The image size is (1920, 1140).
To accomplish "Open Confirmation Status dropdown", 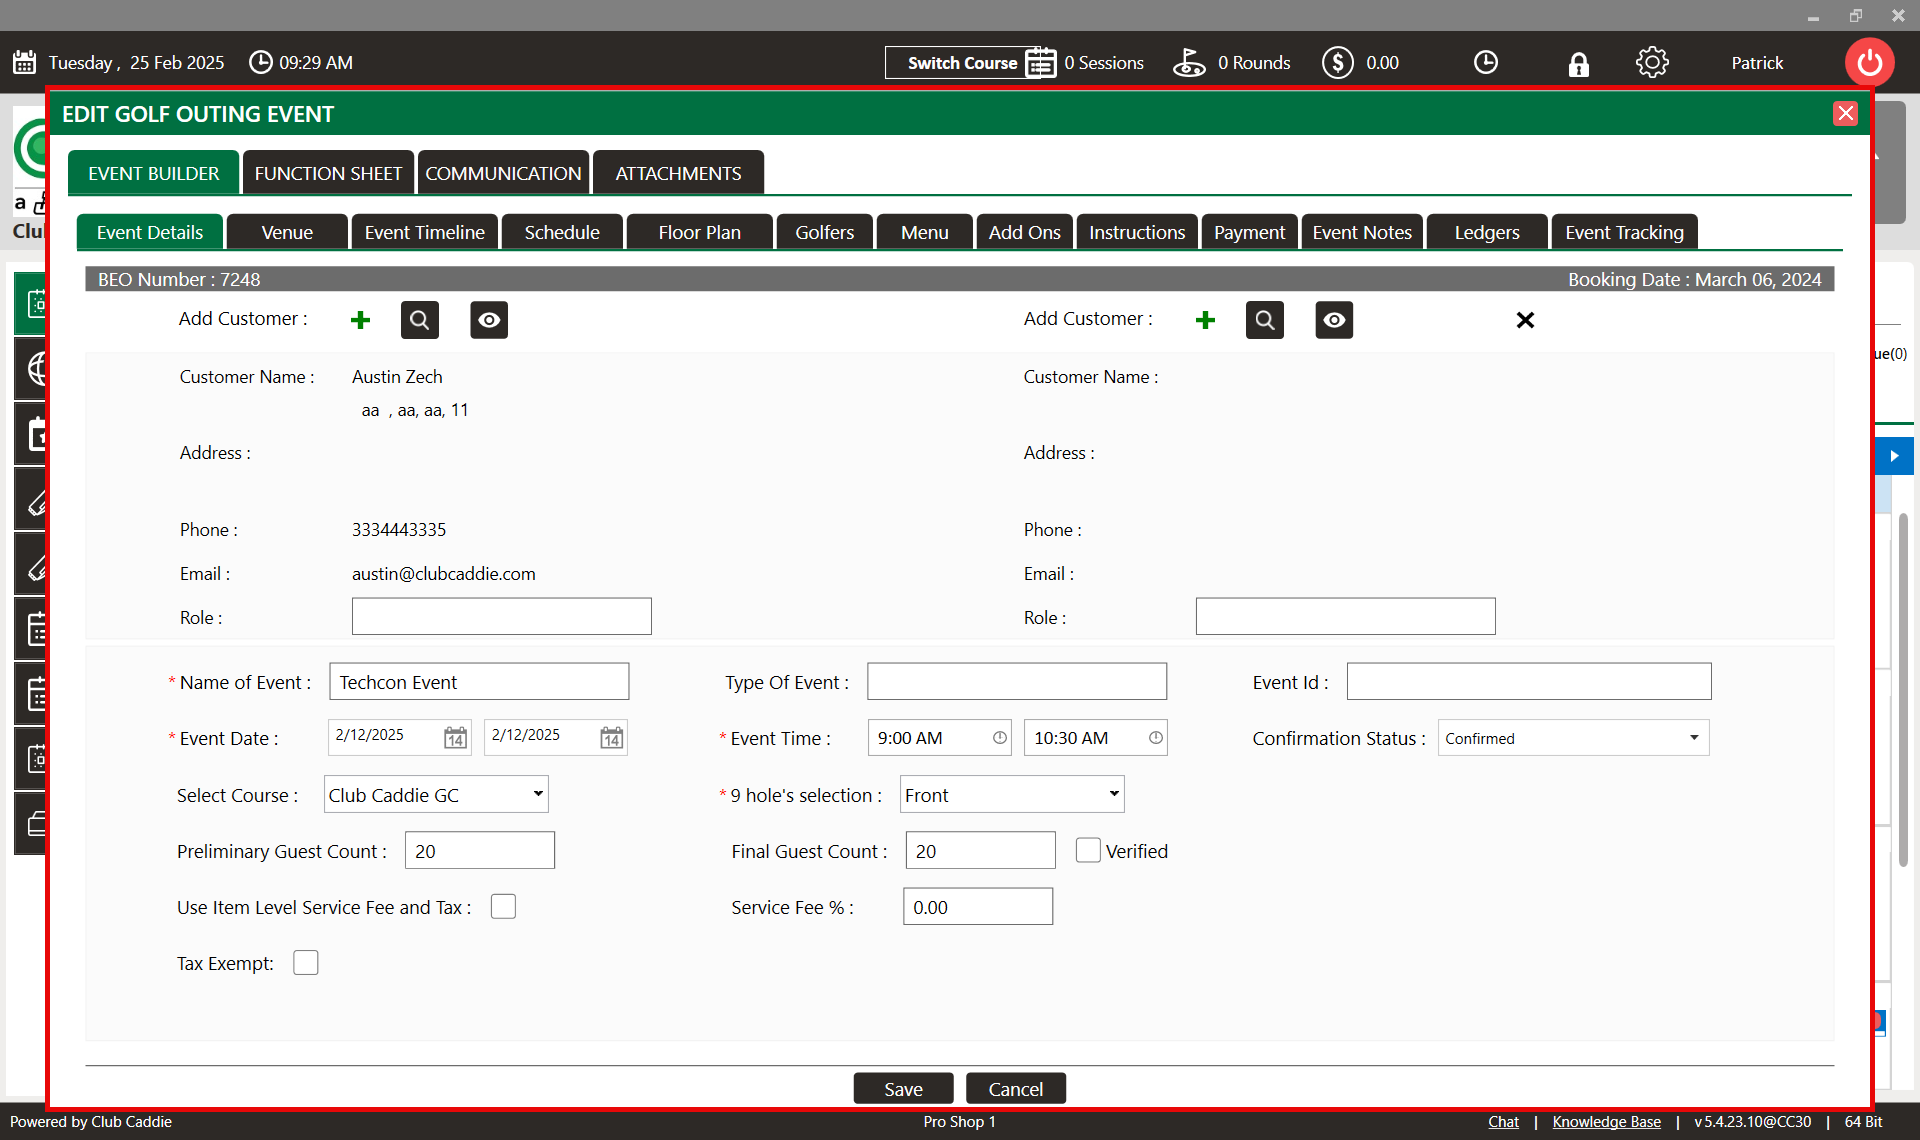I will (x=1574, y=738).
